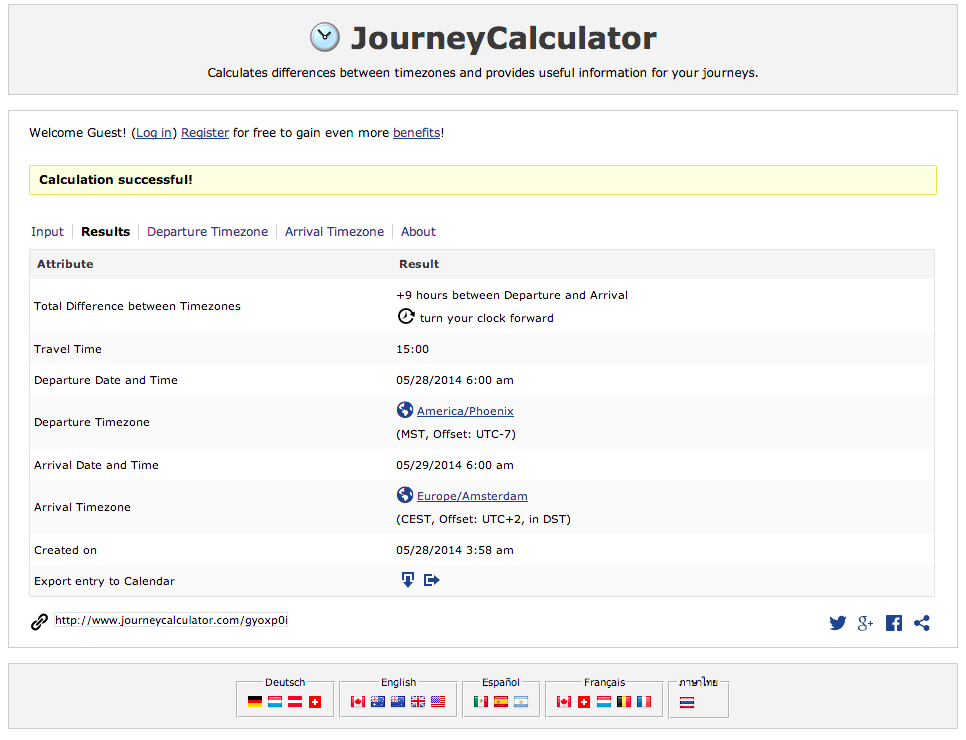
Task: Select Spanish flag under Español
Action: coord(501,702)
